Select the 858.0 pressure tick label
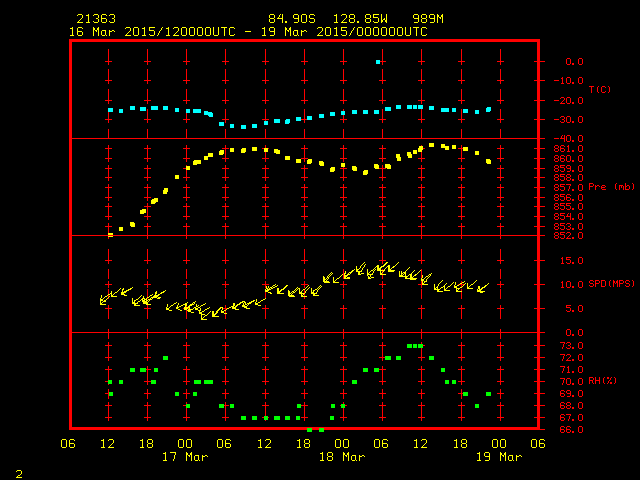 pyautogui.click(x=569, y=178)
